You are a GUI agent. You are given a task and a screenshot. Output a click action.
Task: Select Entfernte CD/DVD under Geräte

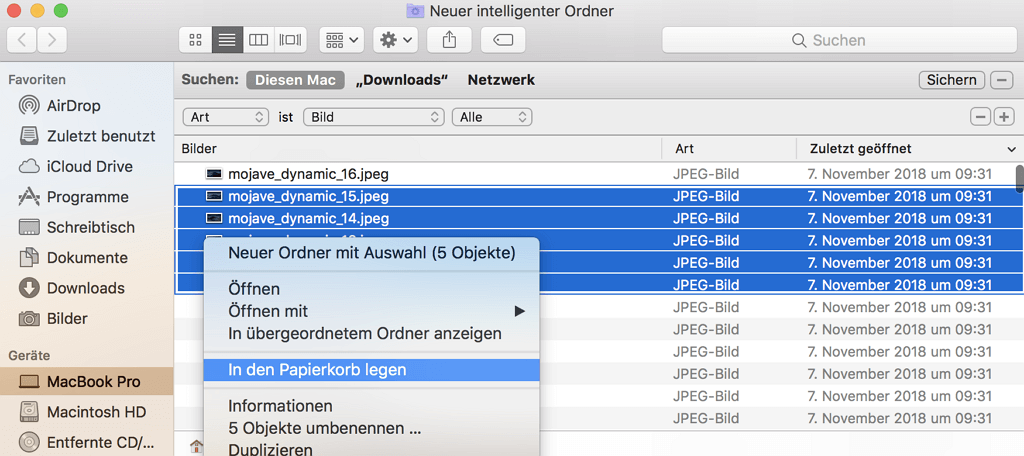tap(86, 442)
